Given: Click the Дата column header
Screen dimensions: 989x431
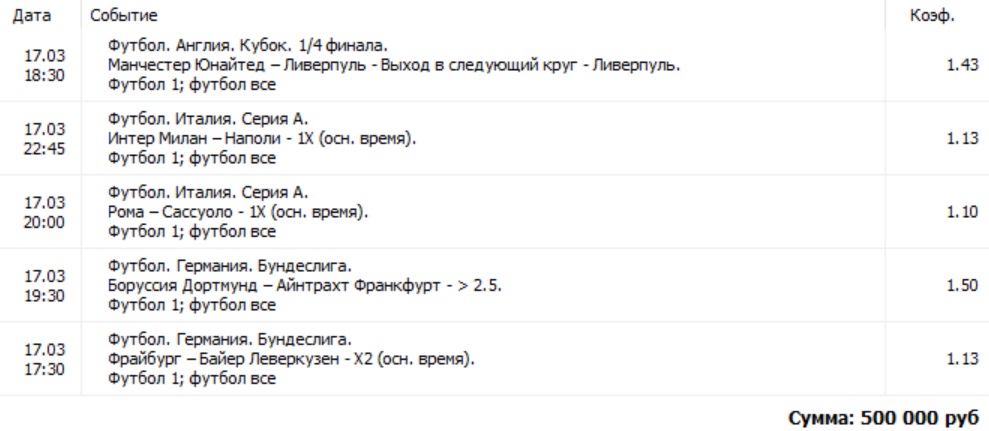Looking at the screenshot, I should [32, 15].
